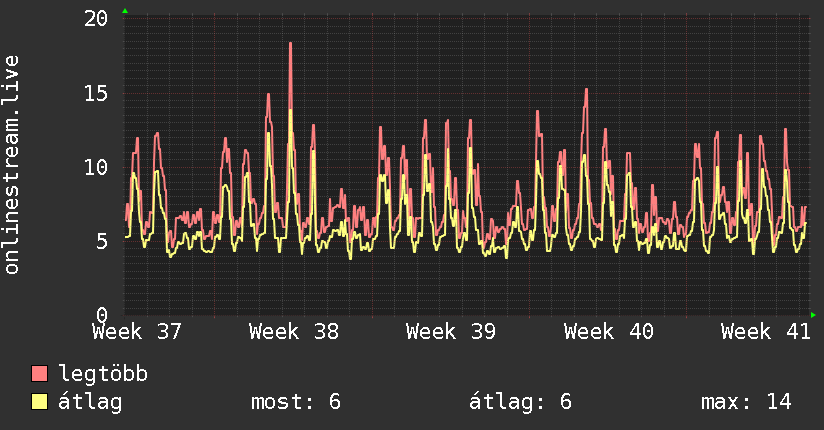The image size is (824, 430).
Task: Click the Week 37 axis label
Action: point(137,332)
